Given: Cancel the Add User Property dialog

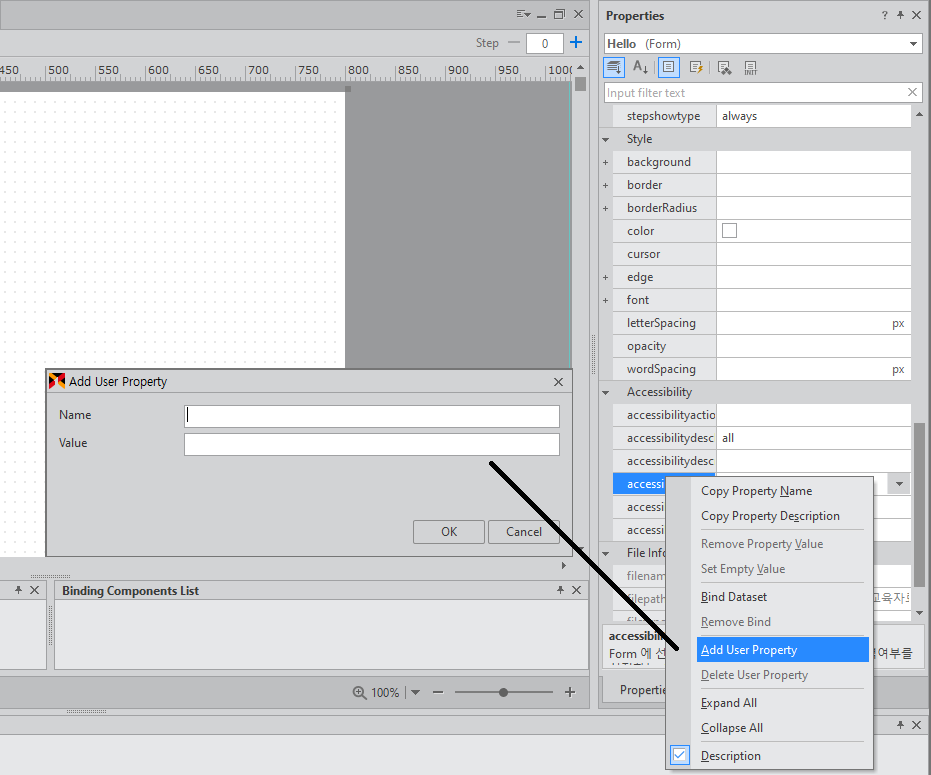Looking at the screenshot, I should coord(523,532).
